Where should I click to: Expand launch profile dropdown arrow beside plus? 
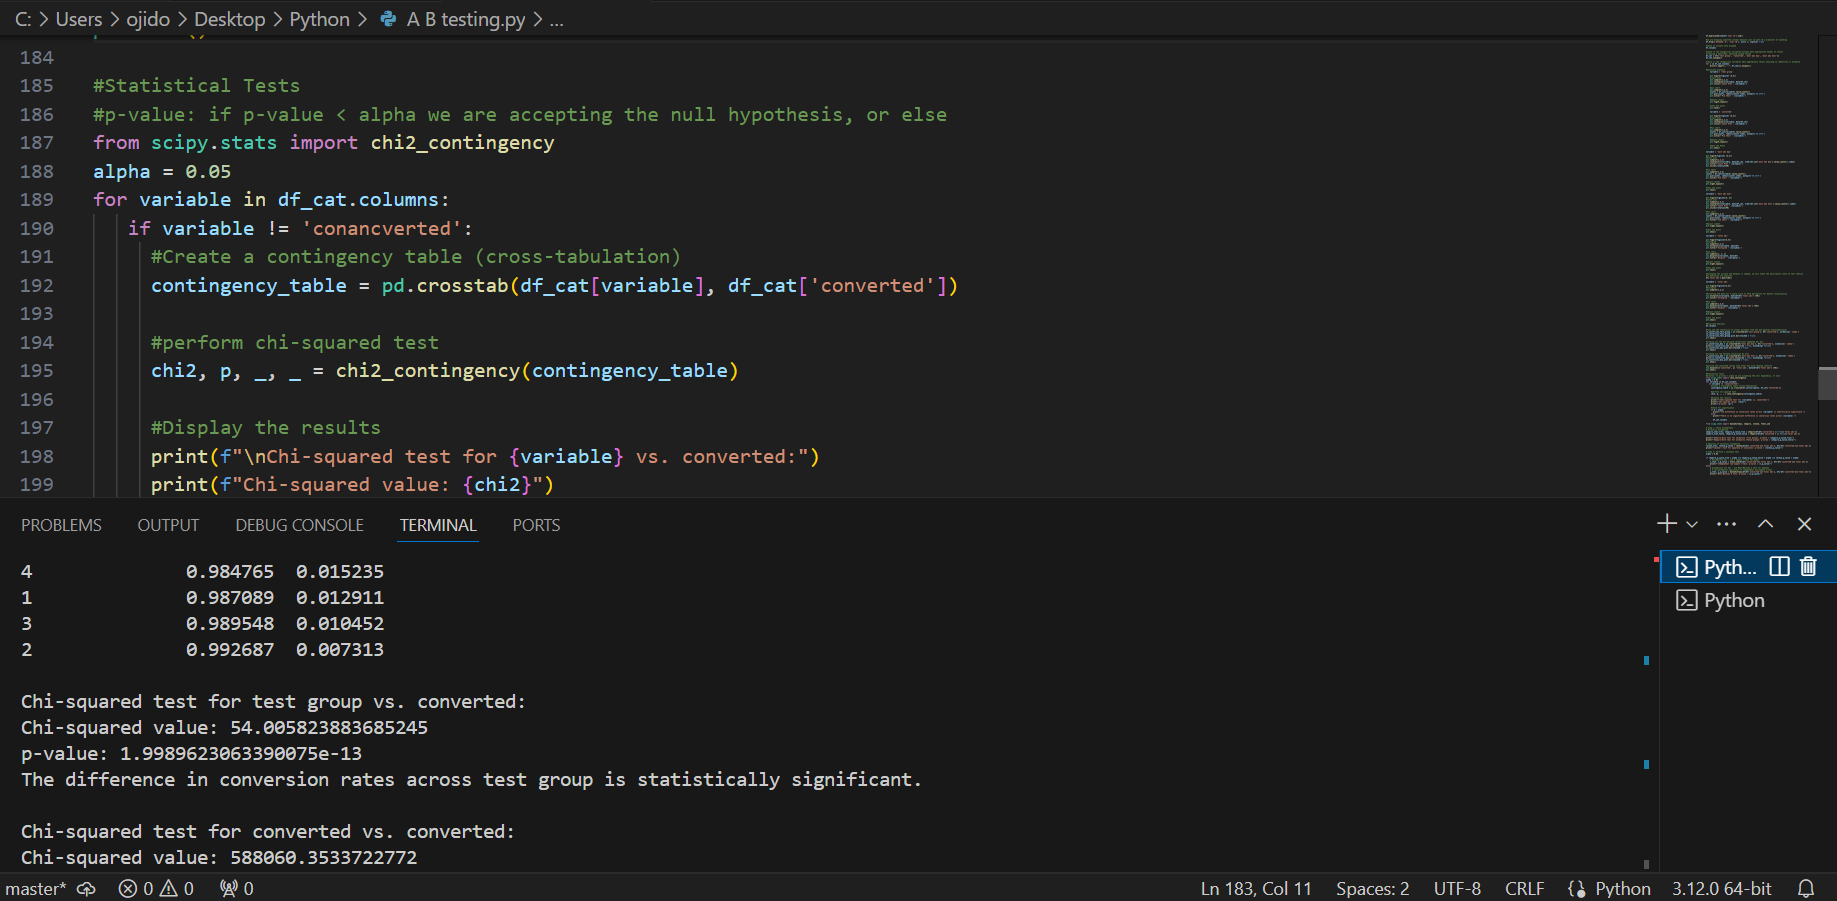[1692, 524]
